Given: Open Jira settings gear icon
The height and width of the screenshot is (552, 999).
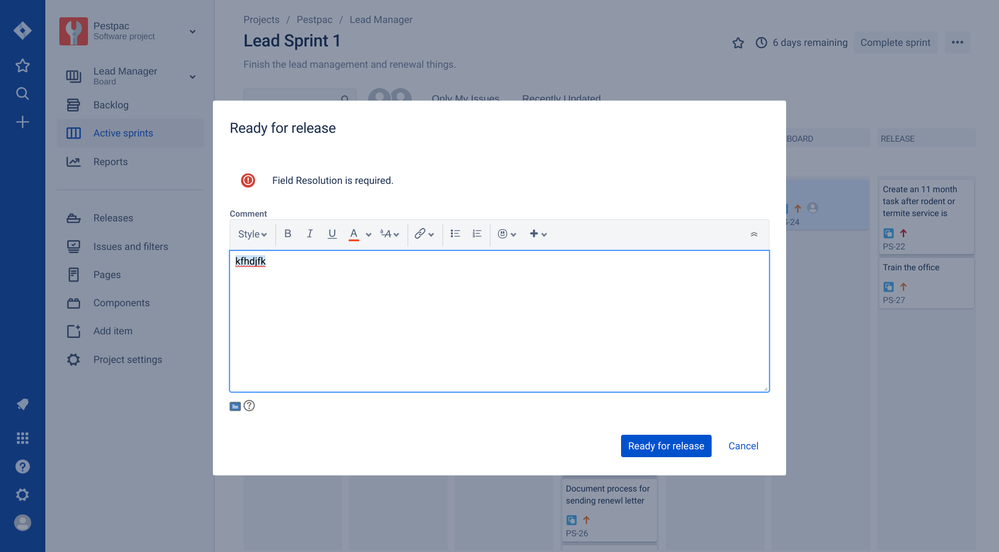Looking at the screenshot, I should [22, 495].
